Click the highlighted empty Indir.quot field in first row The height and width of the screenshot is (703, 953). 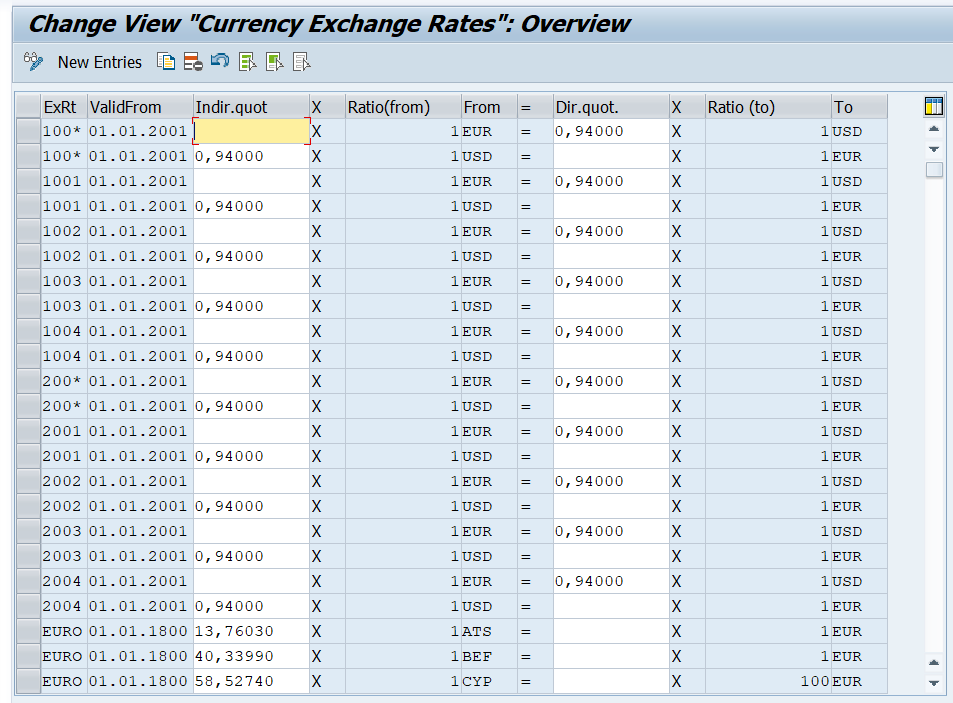coord(252,131)
